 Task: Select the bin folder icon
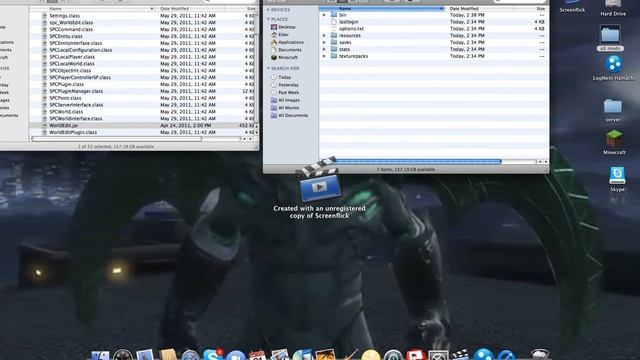pyautogui.click(x=334, y=15)
